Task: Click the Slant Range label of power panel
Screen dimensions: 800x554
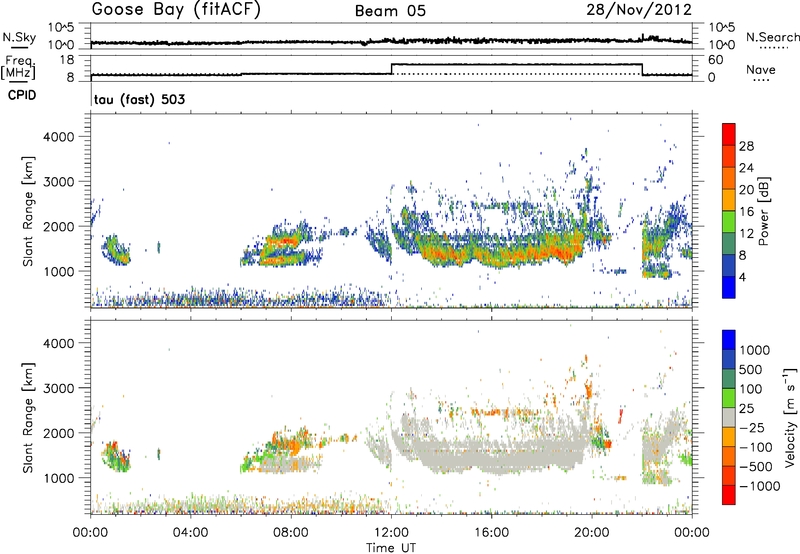Action: point(28,211)
